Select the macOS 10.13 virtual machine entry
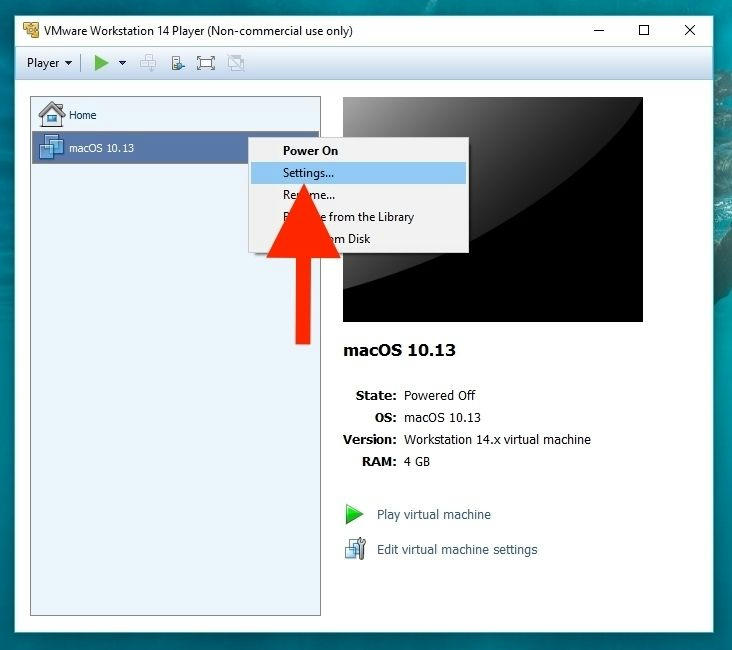Image resolution: width=732 pixels, height=650 pixels. click(100, 148)
